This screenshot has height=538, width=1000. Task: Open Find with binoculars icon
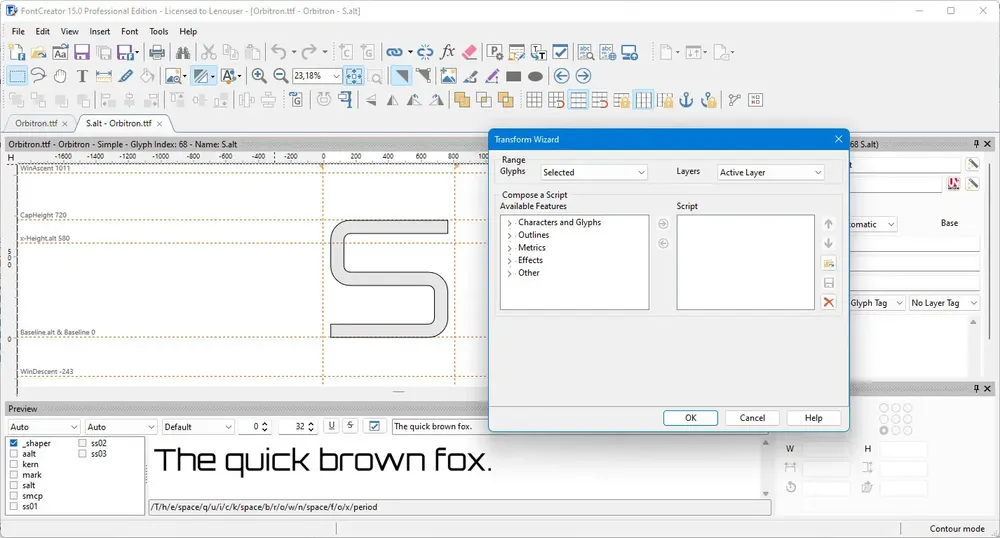[183, 52]
